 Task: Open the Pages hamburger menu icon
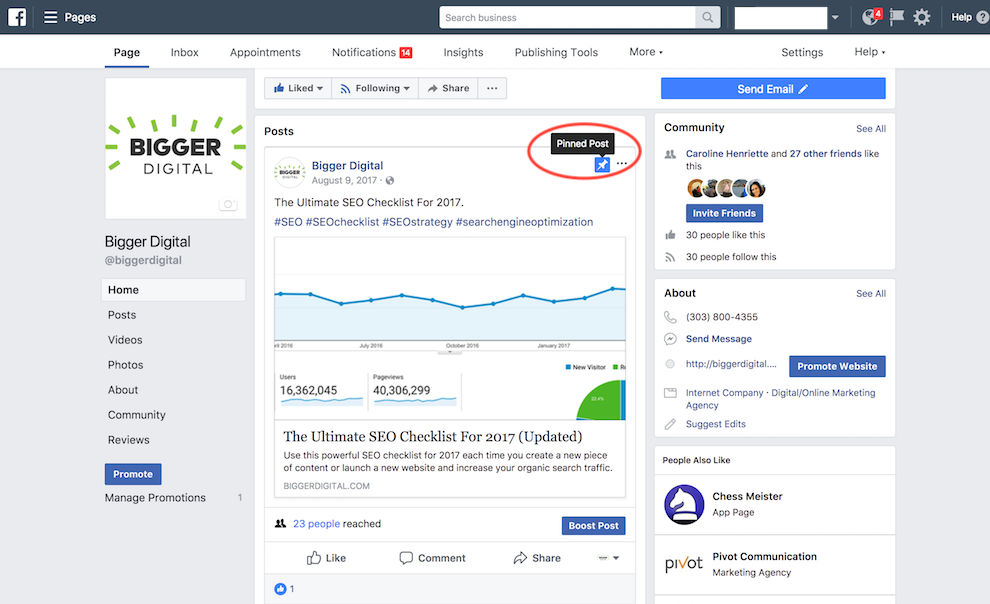pyautogui.click(x=51, y=17)
